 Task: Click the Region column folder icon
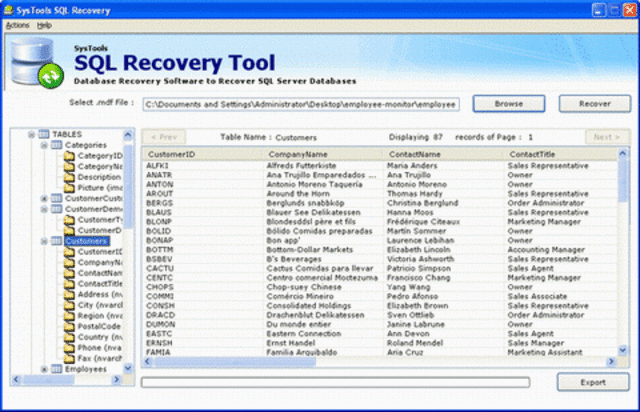click(x=69, y=316)
